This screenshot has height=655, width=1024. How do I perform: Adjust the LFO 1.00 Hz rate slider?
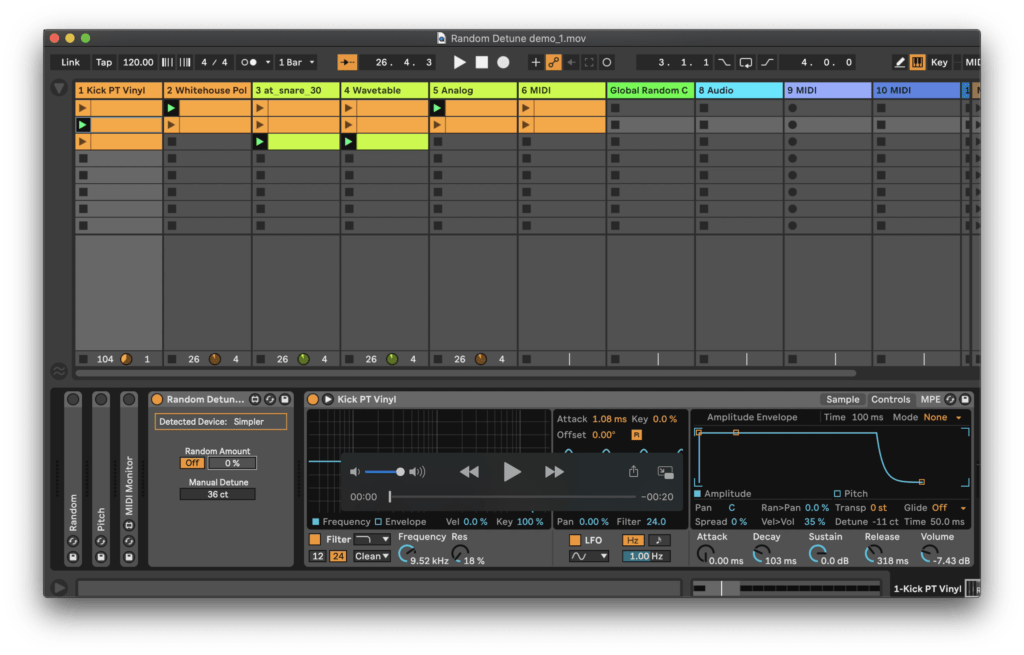(x=646, y=556)
